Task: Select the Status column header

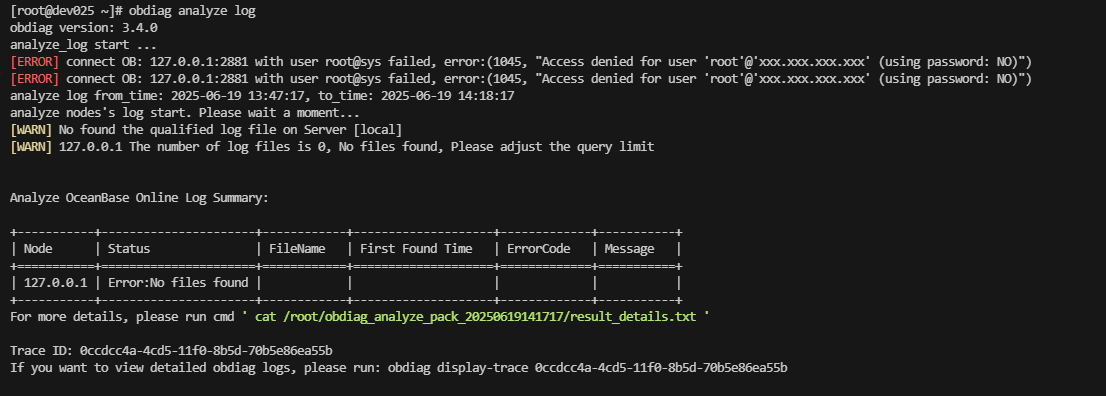Action: 128,248
